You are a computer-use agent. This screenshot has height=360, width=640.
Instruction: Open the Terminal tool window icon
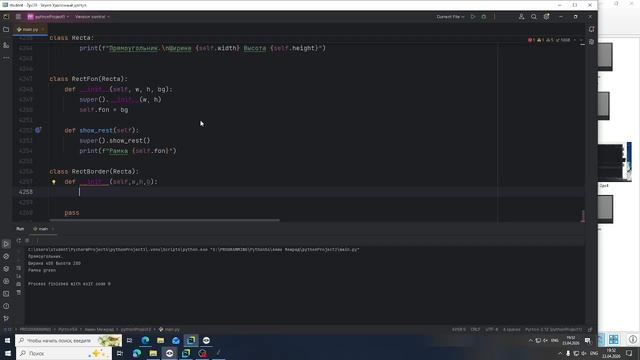[6, 293]
